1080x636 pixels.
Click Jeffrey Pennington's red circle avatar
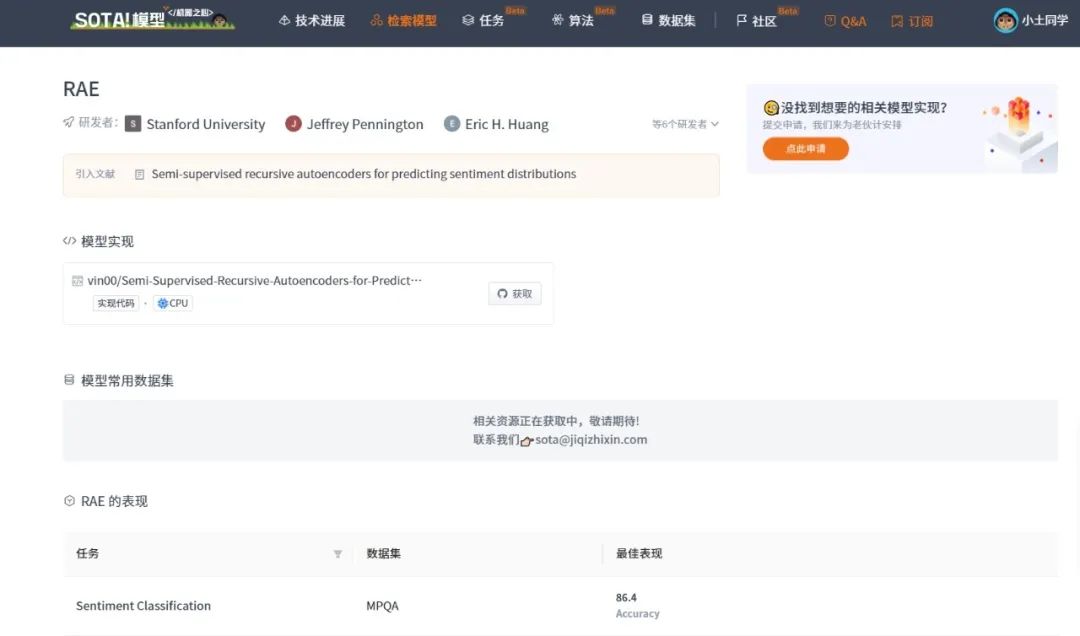[293, 124]
